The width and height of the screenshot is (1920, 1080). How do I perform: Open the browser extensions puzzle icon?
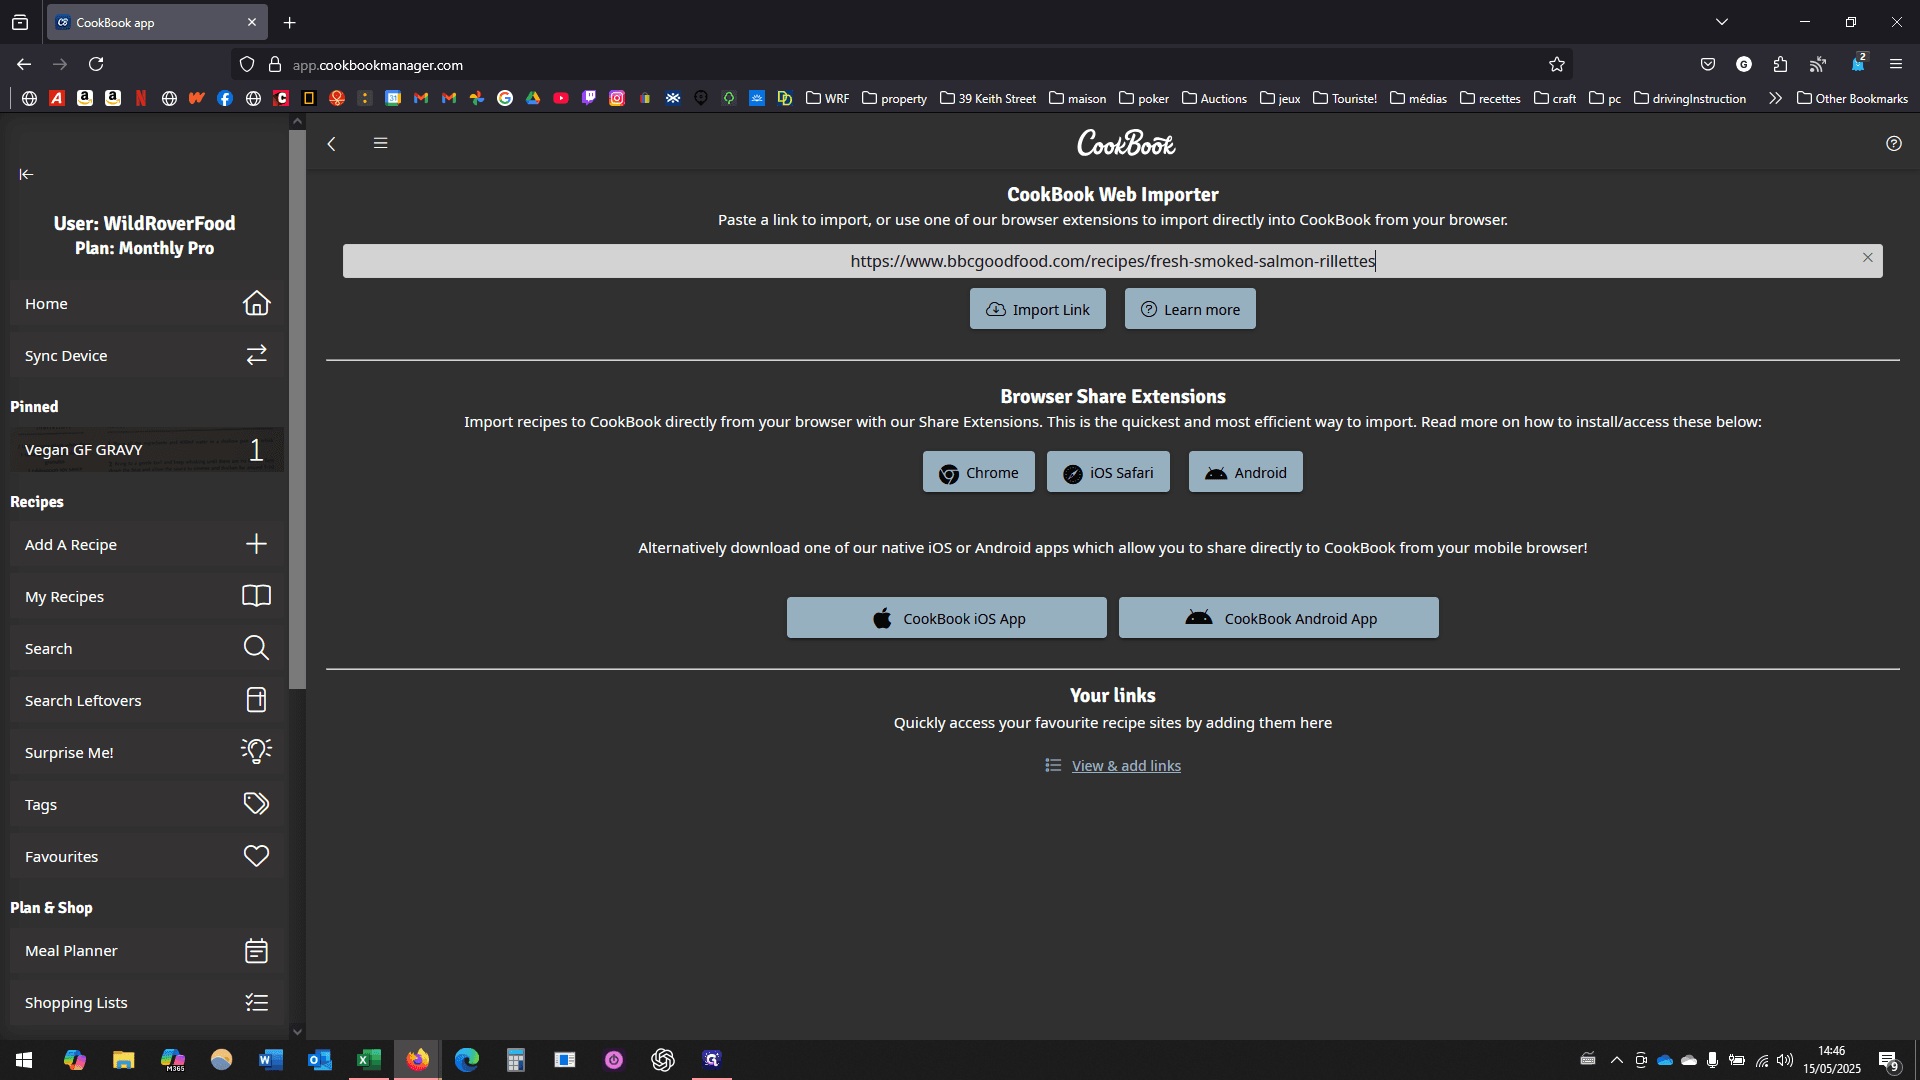pos(1780,65)
